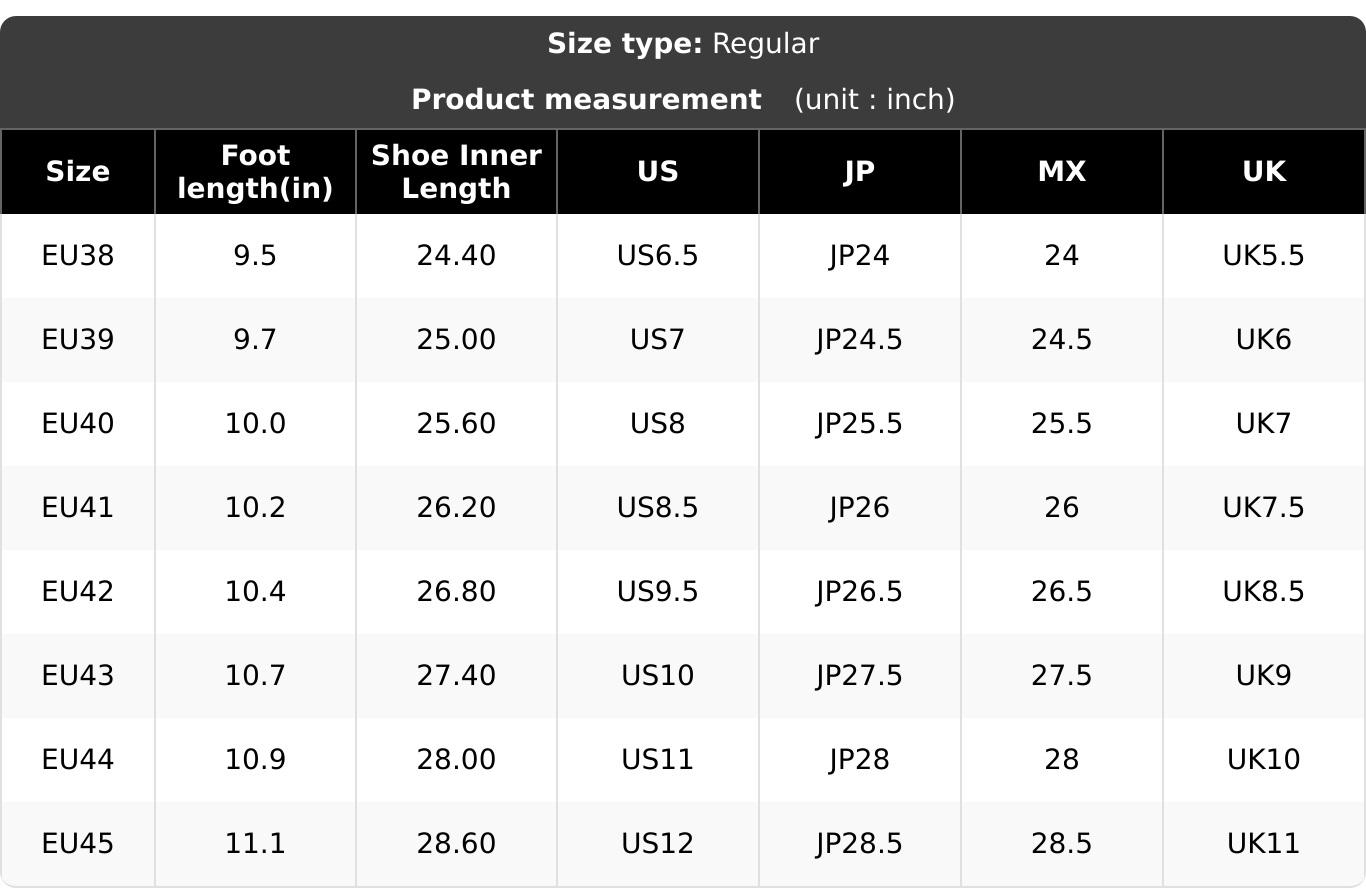The image size is (1366, 888).
Task: Click the JP column header
Action: 860,172
